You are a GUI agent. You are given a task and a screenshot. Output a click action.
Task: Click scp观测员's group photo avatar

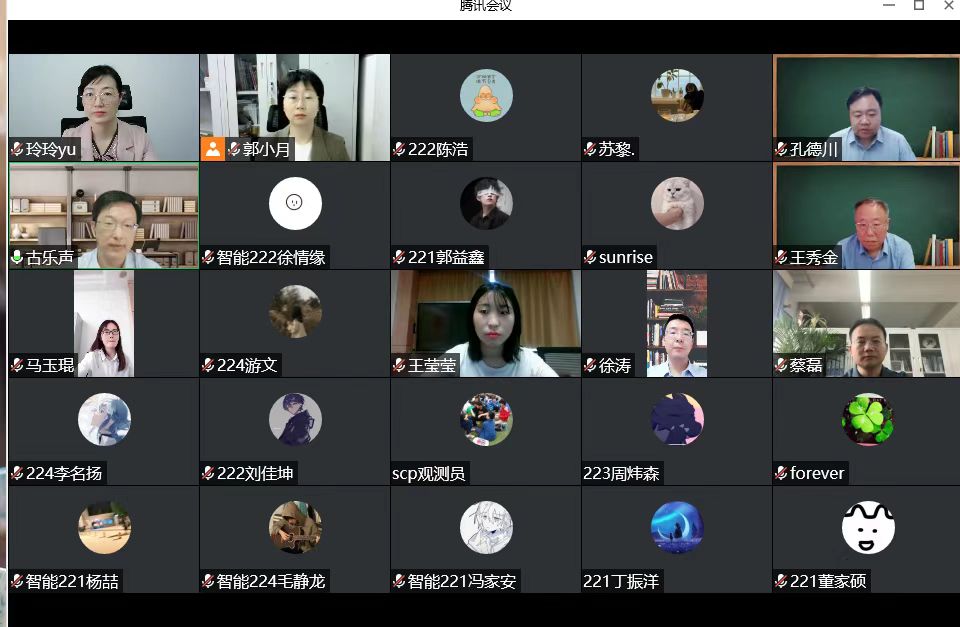point(486,419)
